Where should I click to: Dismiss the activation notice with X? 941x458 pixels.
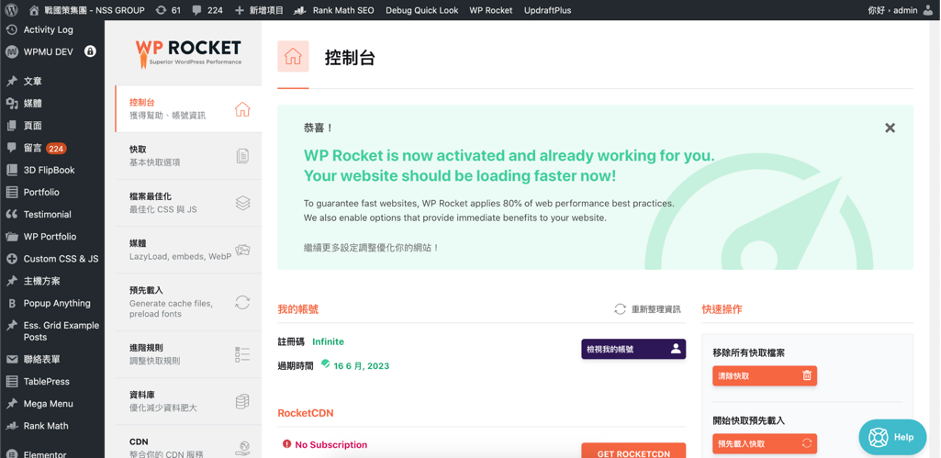(x=890, y=127)
